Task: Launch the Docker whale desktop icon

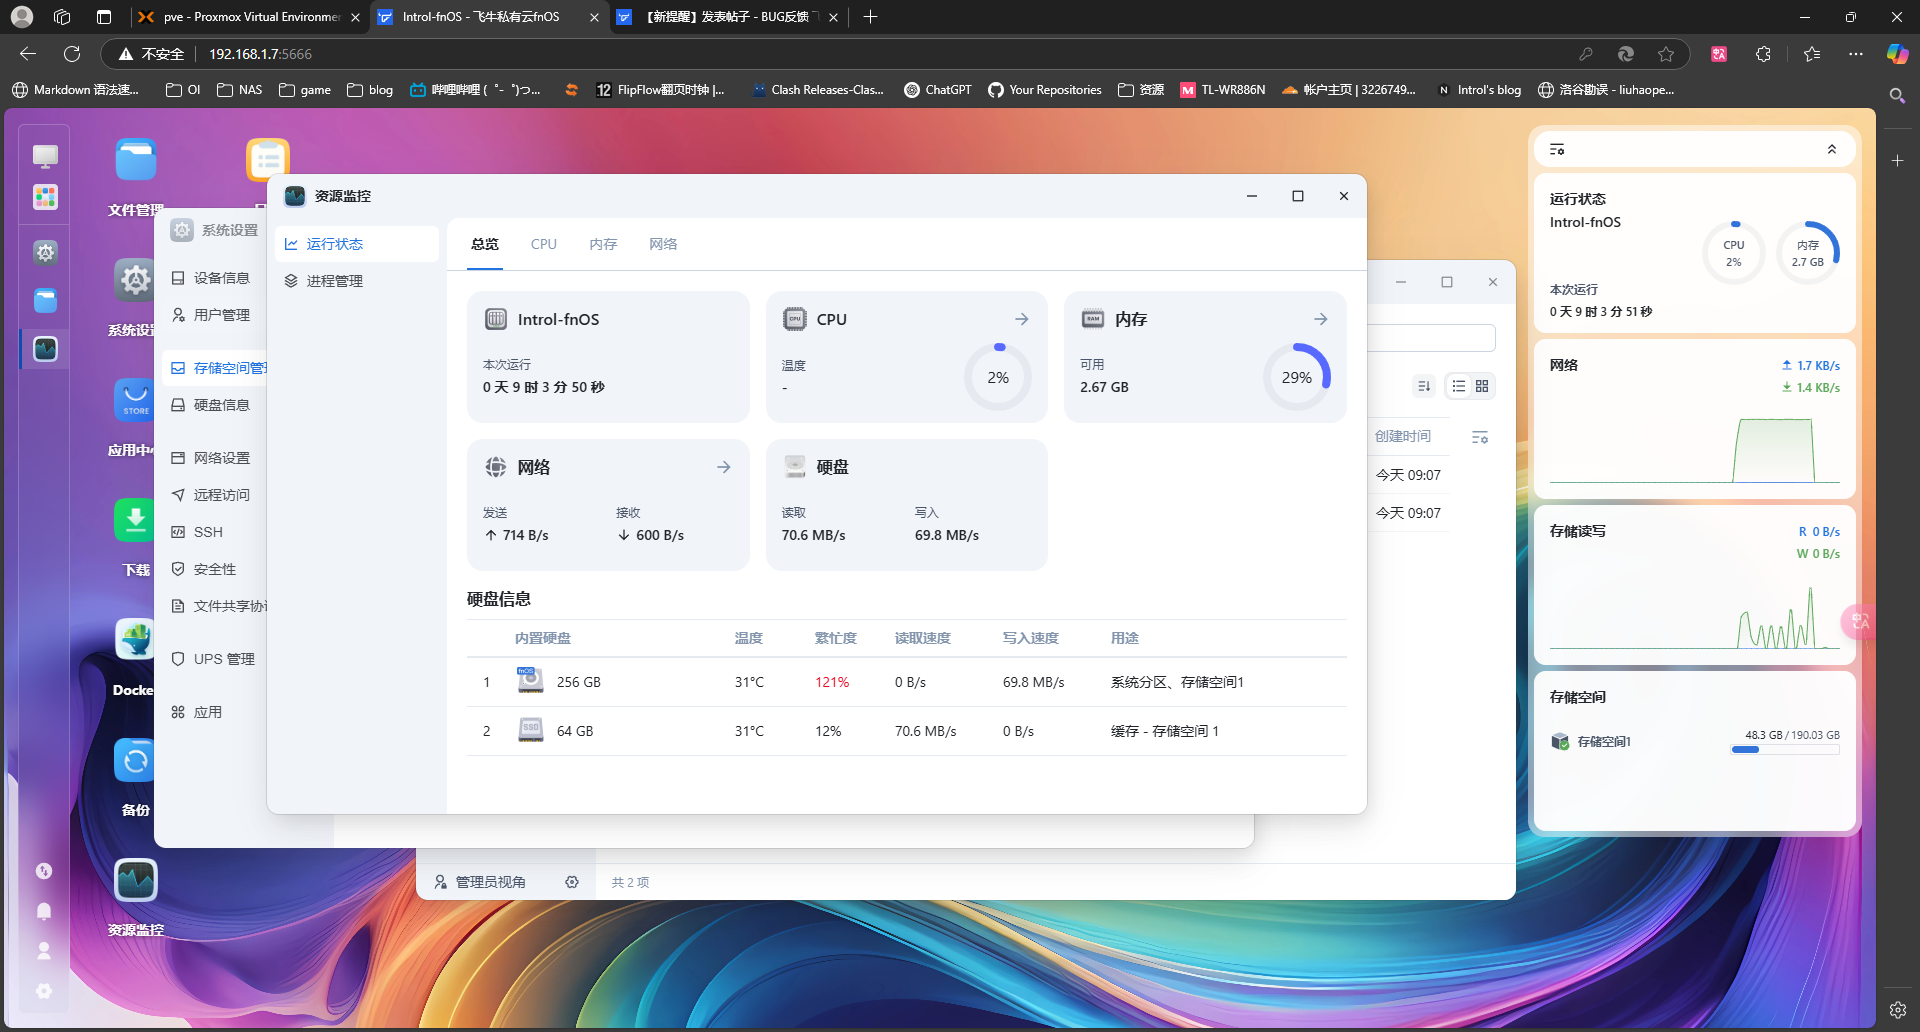Action: pos(136,640)
